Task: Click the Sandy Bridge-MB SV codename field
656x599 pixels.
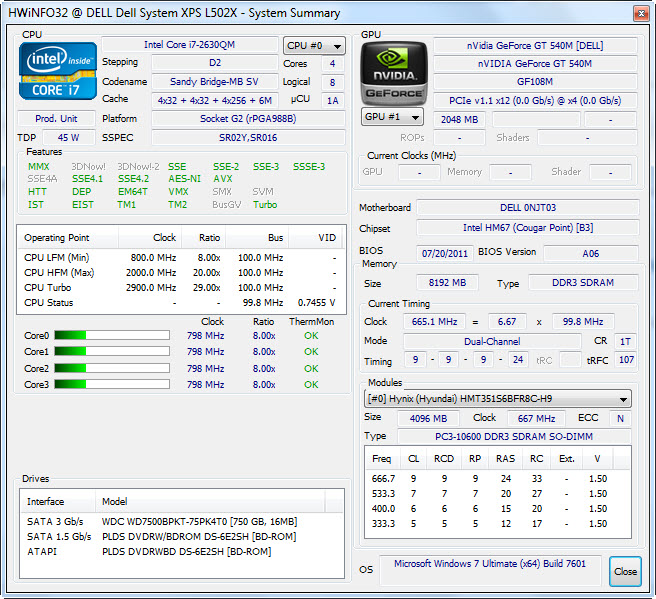Action: [x=214, y=82]
